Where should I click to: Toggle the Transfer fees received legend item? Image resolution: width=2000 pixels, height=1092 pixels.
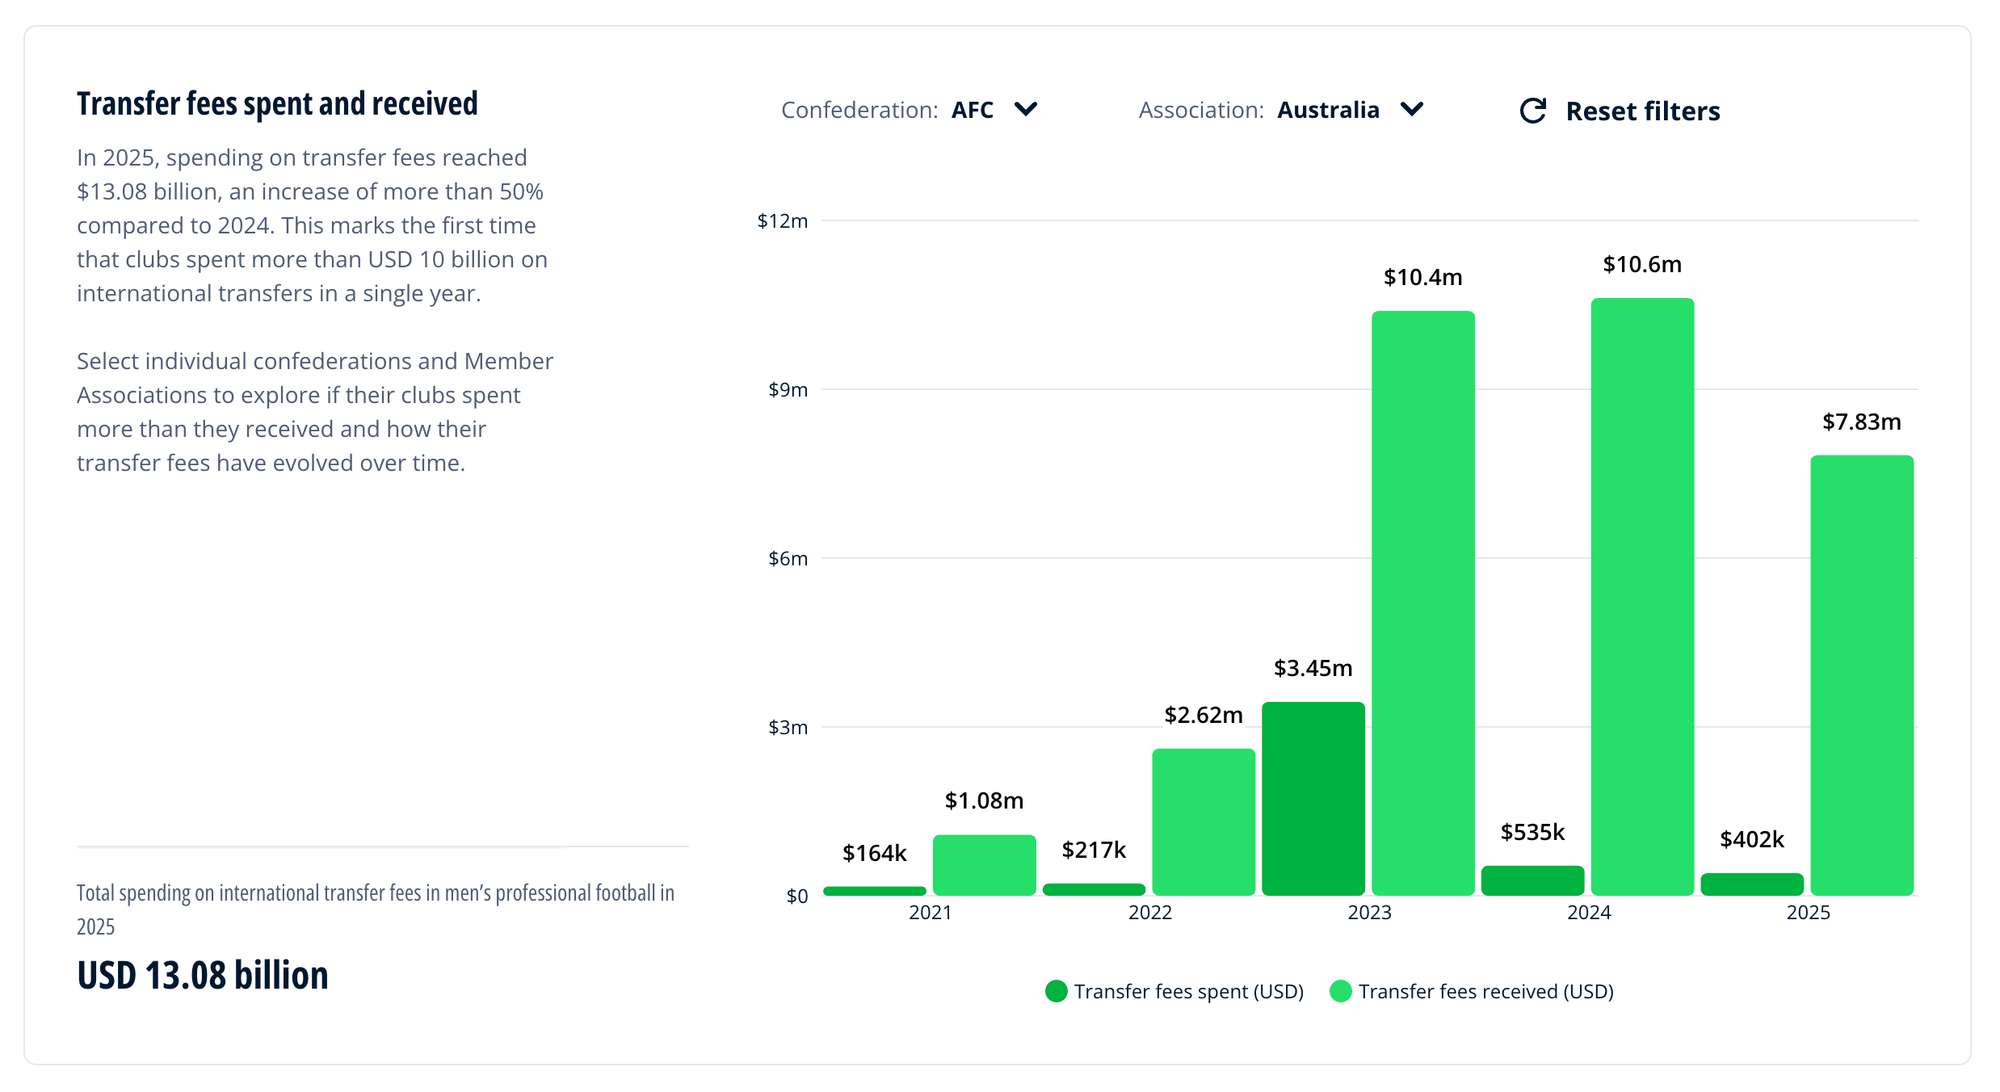(x=1485, y=991)
